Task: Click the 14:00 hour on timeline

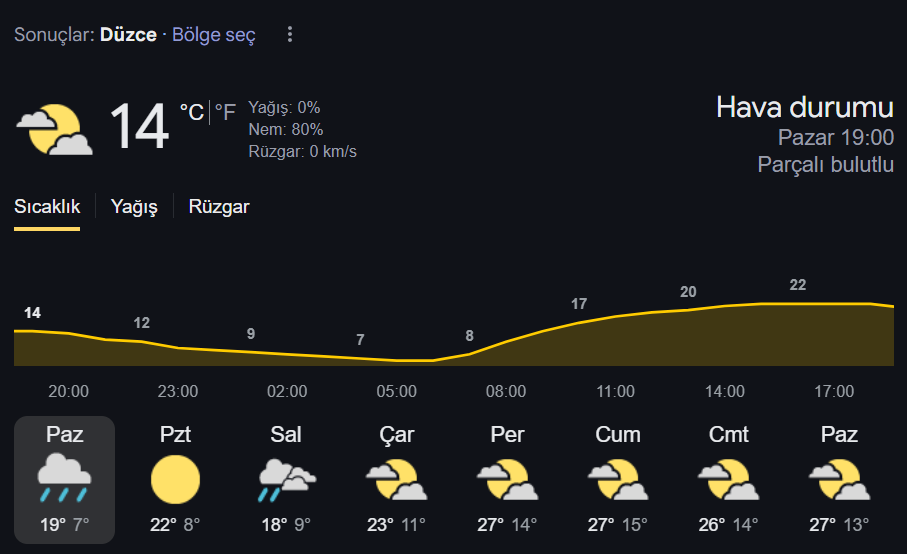Action: point(725,392)
